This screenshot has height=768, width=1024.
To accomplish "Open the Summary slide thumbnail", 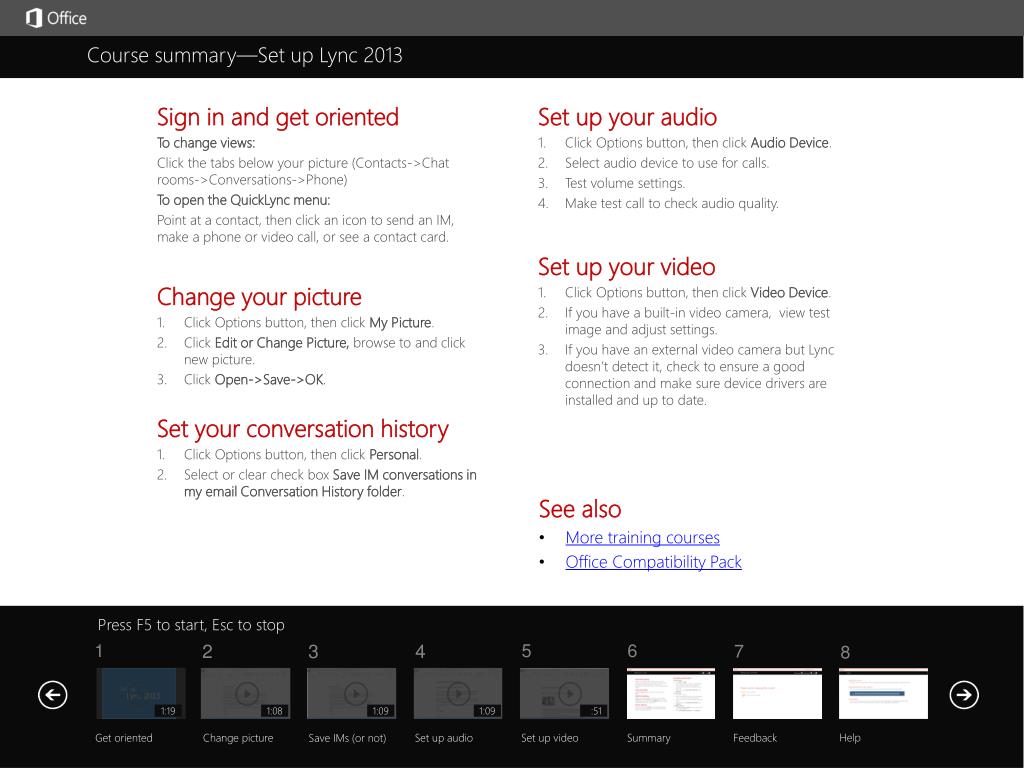I will (671, 693).
